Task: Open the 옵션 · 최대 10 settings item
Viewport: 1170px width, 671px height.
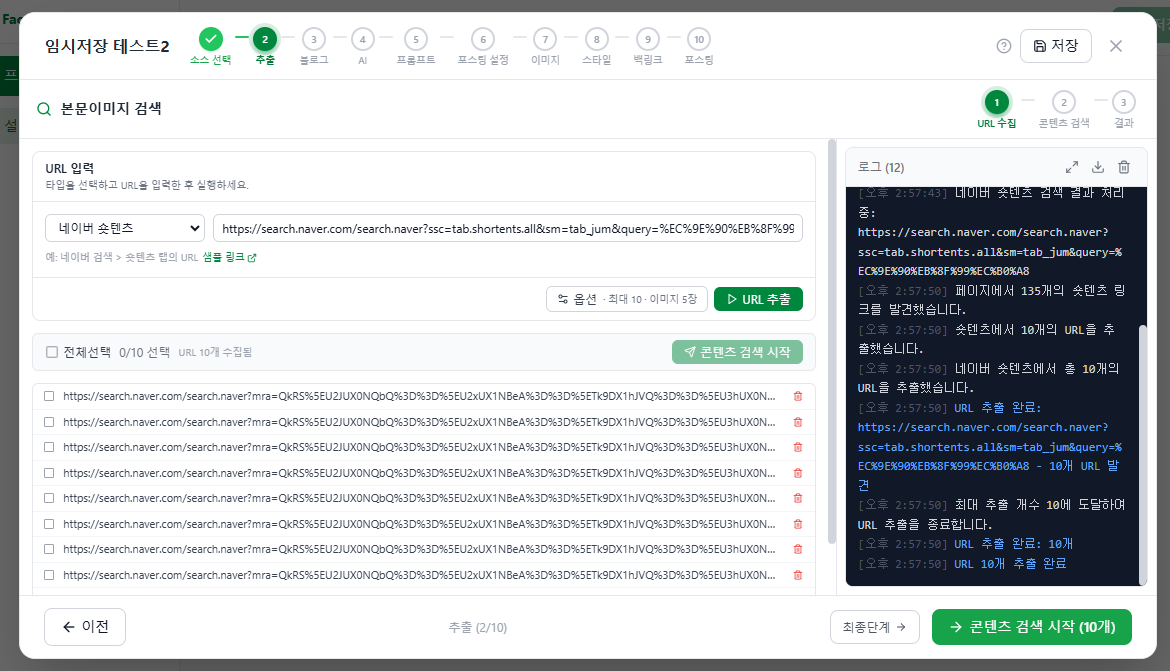Action: (x=626, y=298)
